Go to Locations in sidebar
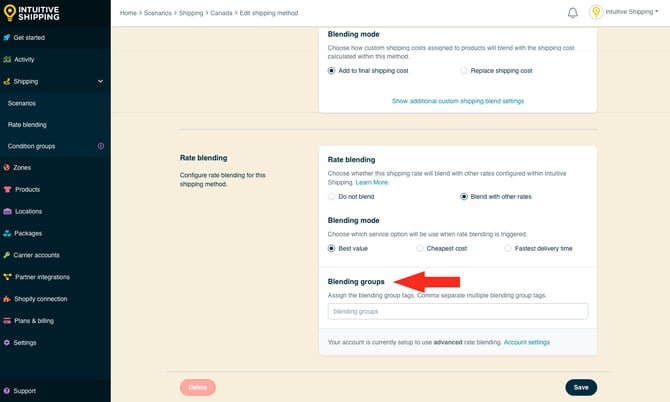Image resolution: width=670 pixels, height=402 pixels. tap(28, 211)
